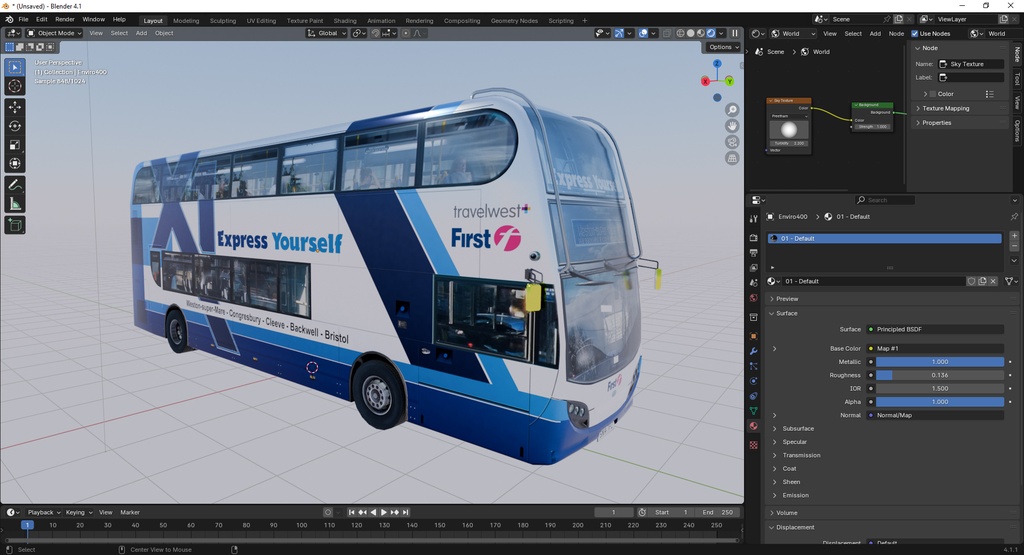
Task: Choose the Add Cube tool
Action: [x=15, y=226]
